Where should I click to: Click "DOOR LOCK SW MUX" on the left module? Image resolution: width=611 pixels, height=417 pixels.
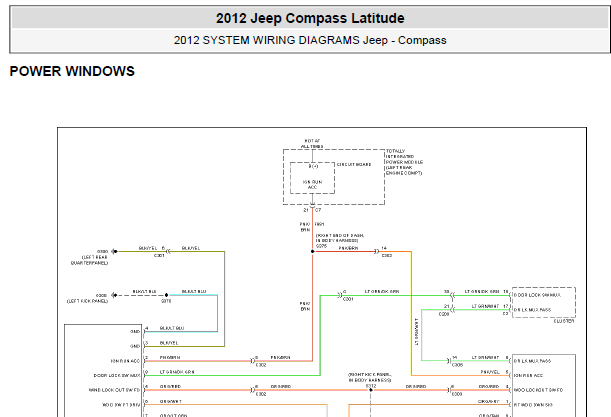point(117,376)
